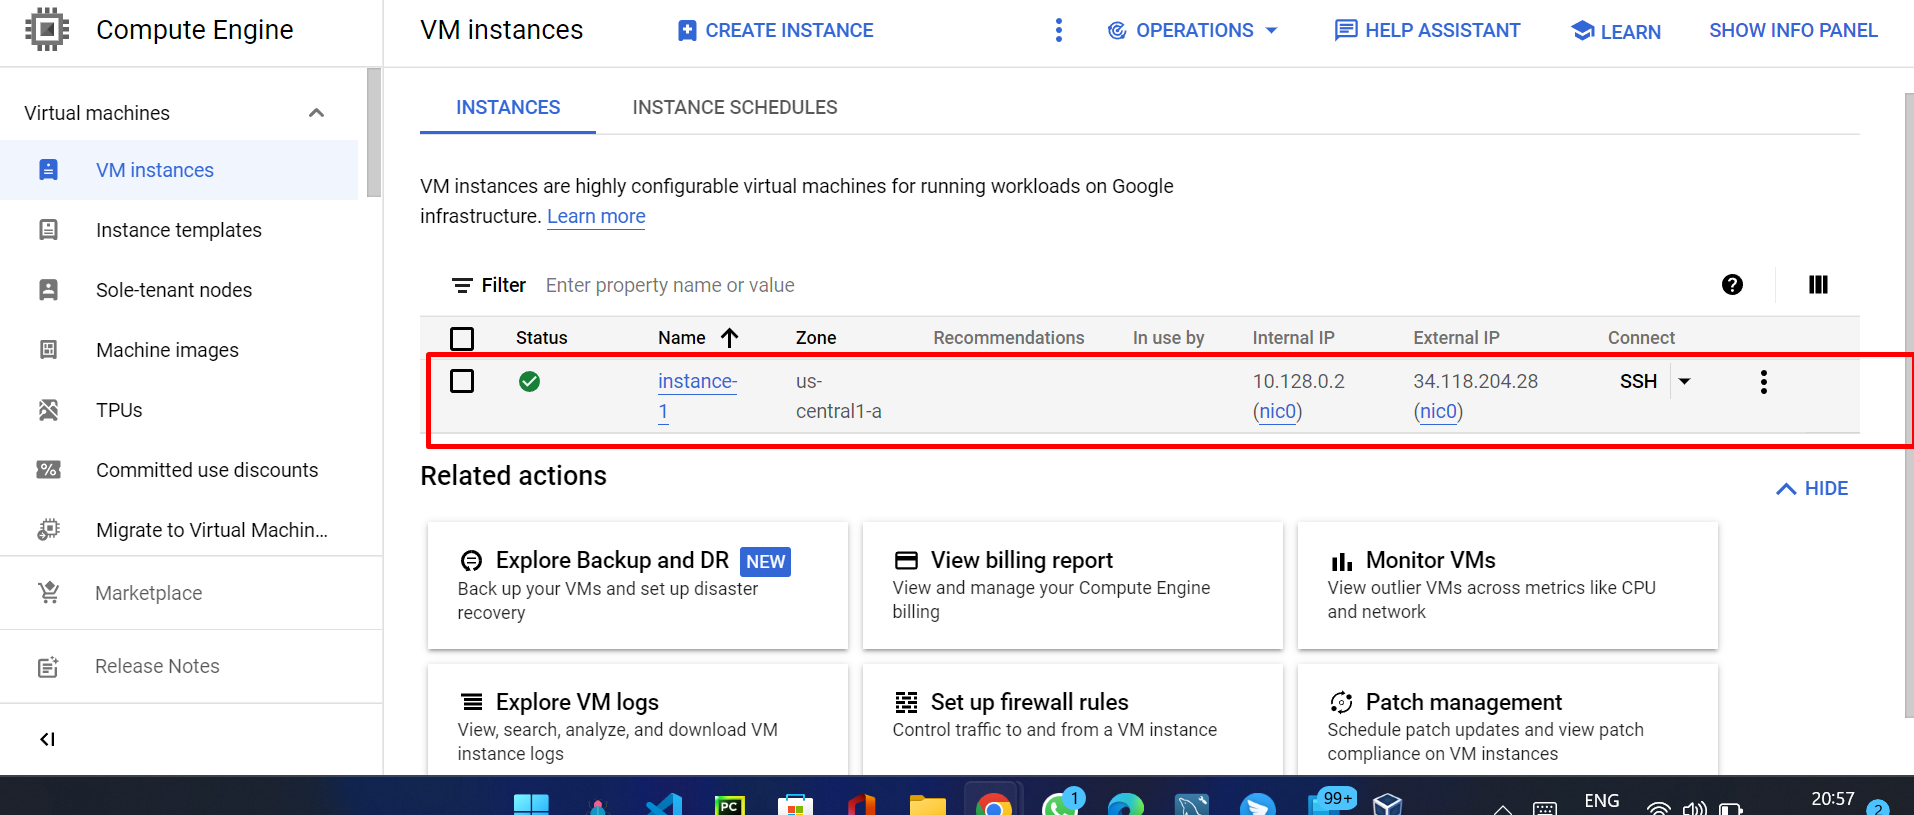Click the TPUs sidebar icon
The height and width of the screenshot is (815, 1914).
pos(48,410)
